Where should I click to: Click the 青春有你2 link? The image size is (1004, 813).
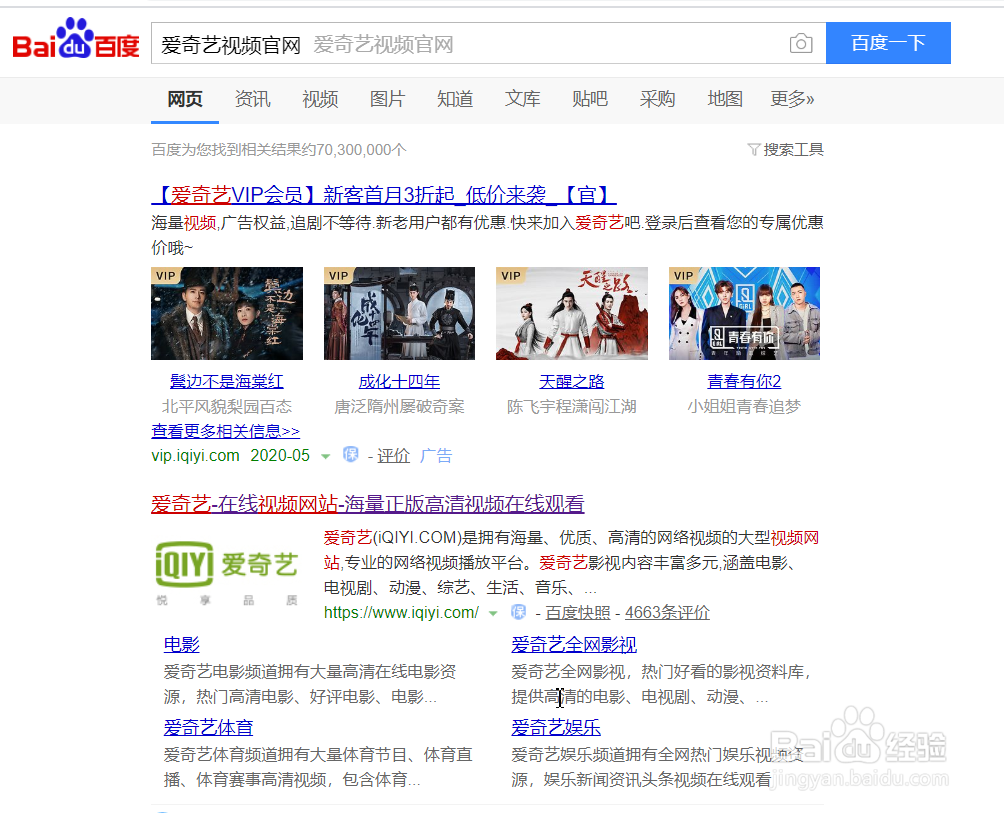tap(744, 382)
